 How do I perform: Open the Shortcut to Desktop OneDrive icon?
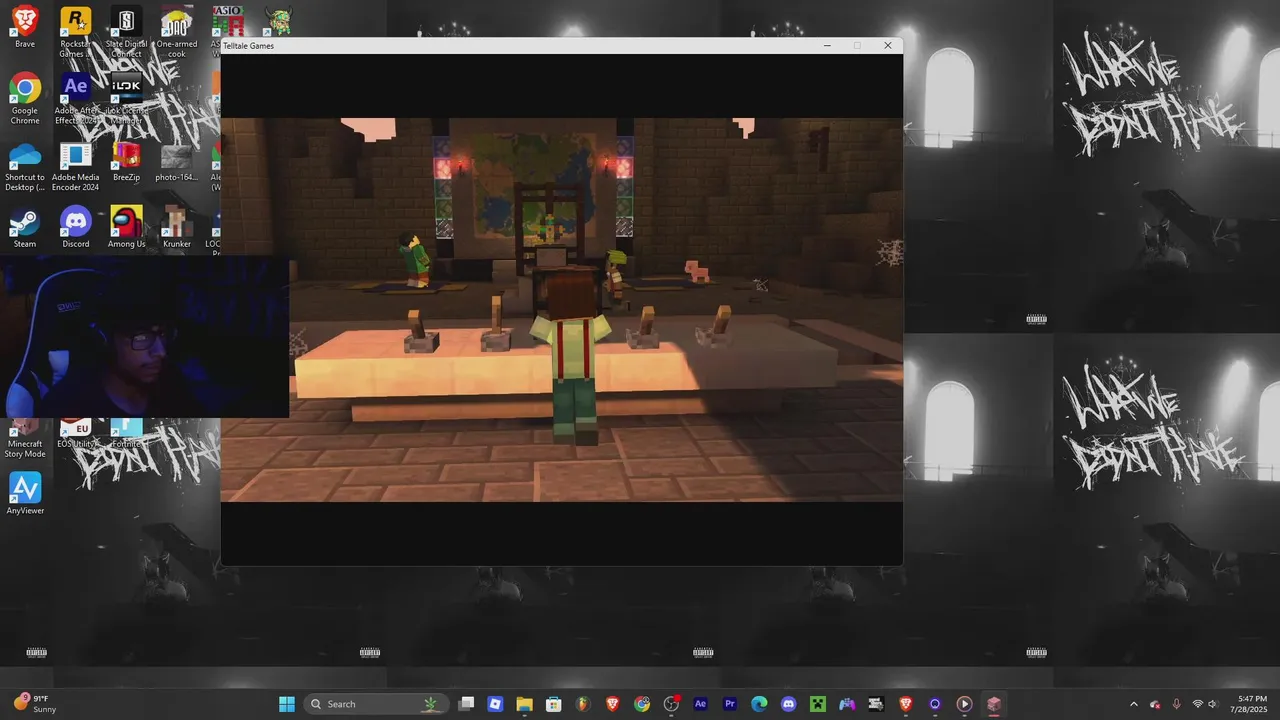coord(25,166)
